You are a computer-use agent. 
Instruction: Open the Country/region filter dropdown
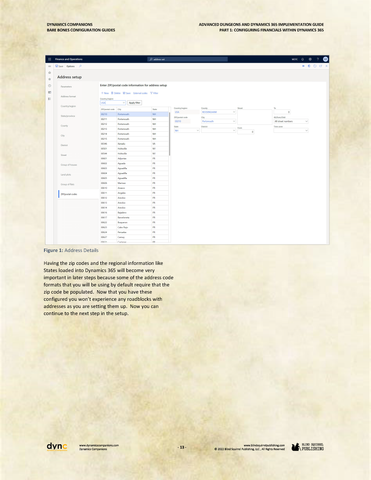tap(113, 103)
